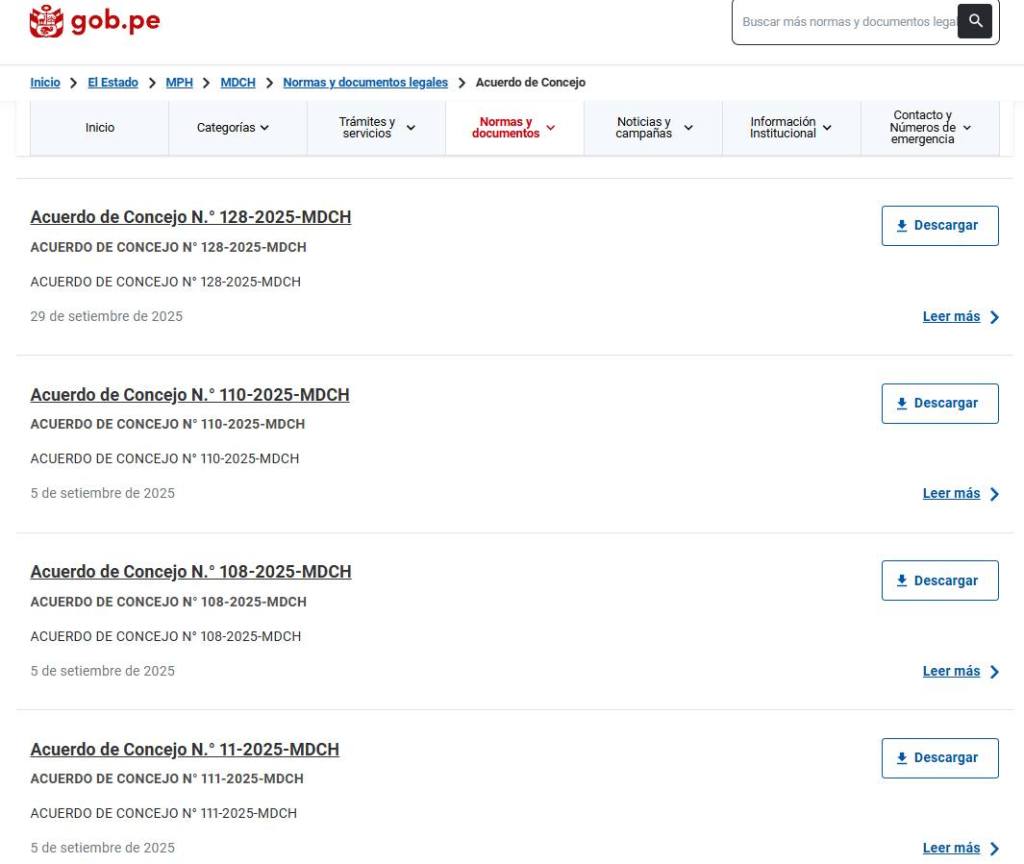Viewport: 1024px width, 864px height.
Task: Open Normas y documentos legales breadcrumb
Action: click(x=365, y=83)
